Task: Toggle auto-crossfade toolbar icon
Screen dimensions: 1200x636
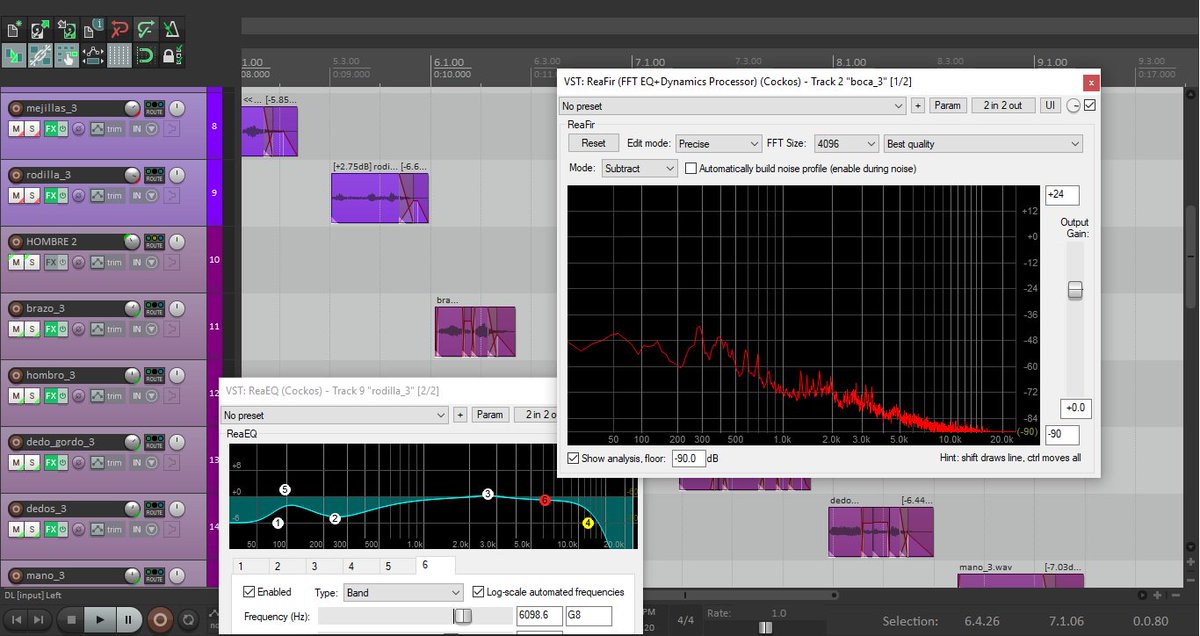Action: 14,55
